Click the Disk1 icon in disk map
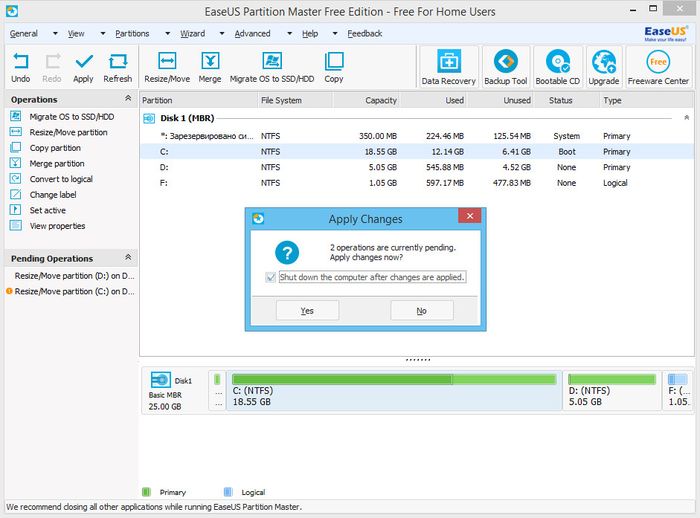 (x=161, y=380)
